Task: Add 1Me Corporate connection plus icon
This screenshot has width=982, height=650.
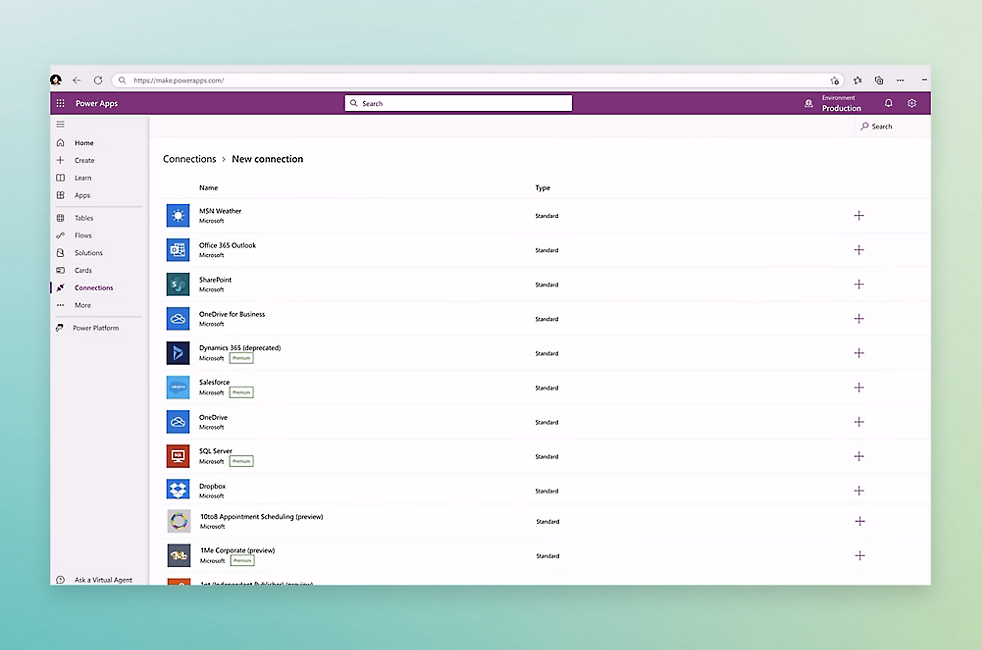Action: click(x=860, y=555)
